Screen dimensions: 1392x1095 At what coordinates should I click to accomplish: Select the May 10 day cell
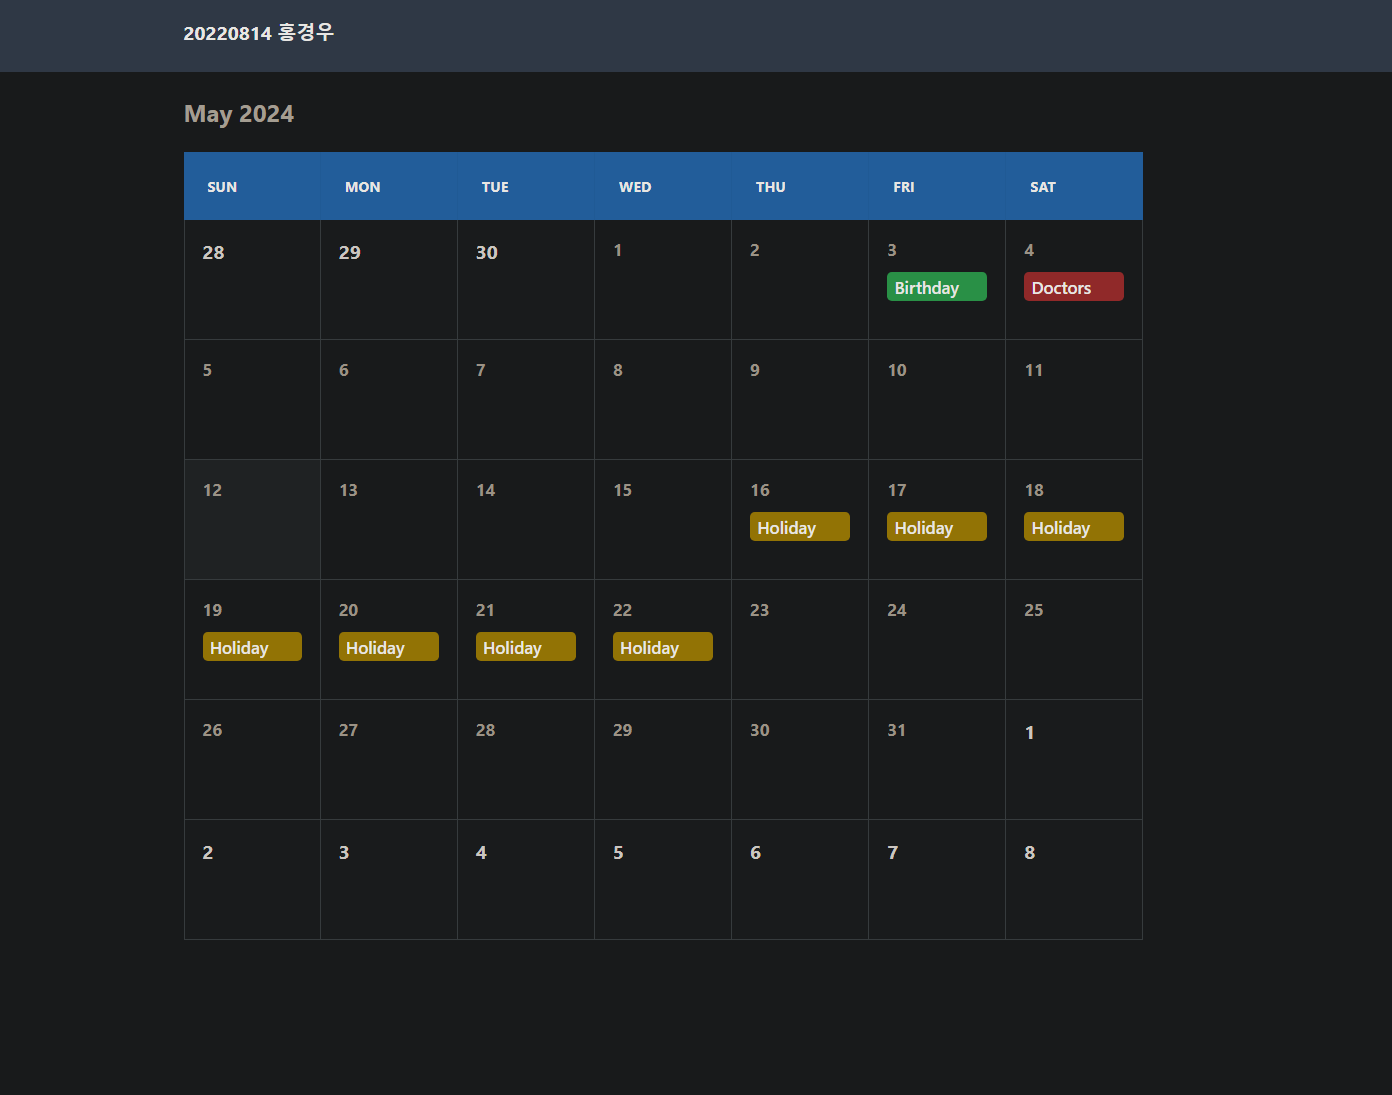pyautogui.click(x=937, y=400)
